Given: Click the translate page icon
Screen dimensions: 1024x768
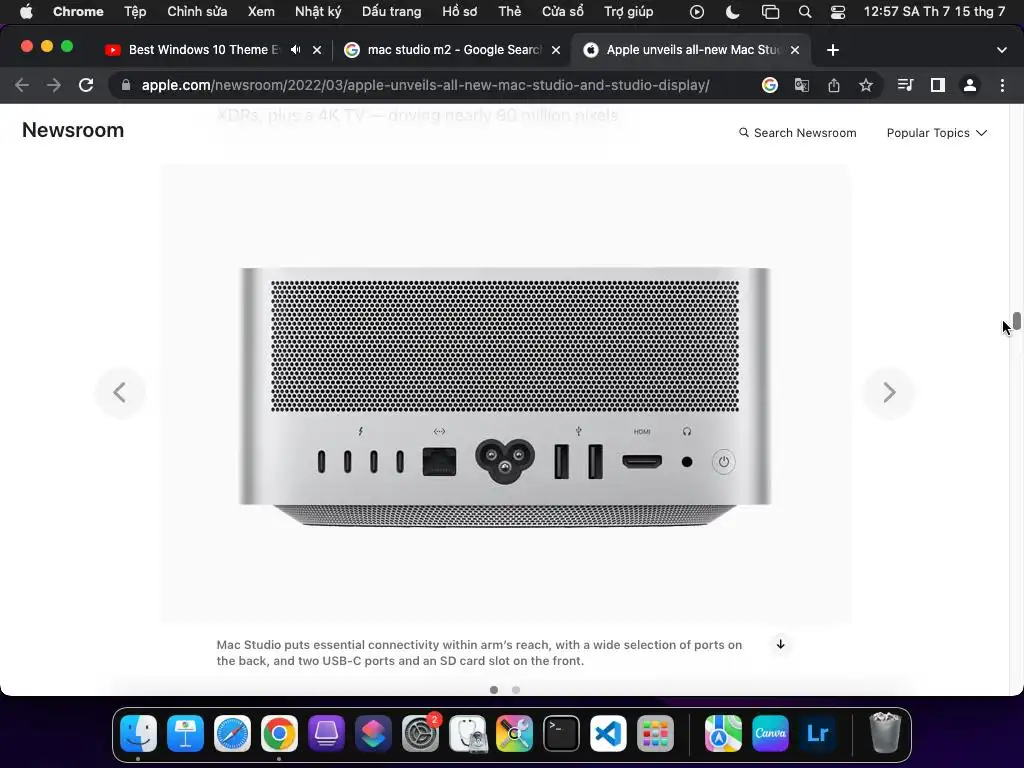Looking at the screenshot, I should click(x=802, y=85).
